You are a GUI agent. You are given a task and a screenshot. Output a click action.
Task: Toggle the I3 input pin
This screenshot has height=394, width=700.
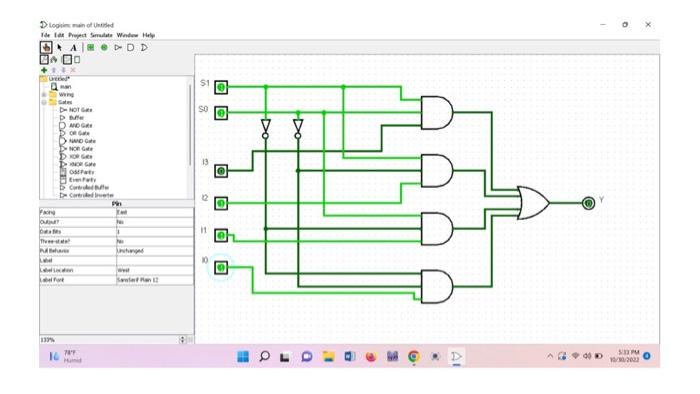[221, 170]
